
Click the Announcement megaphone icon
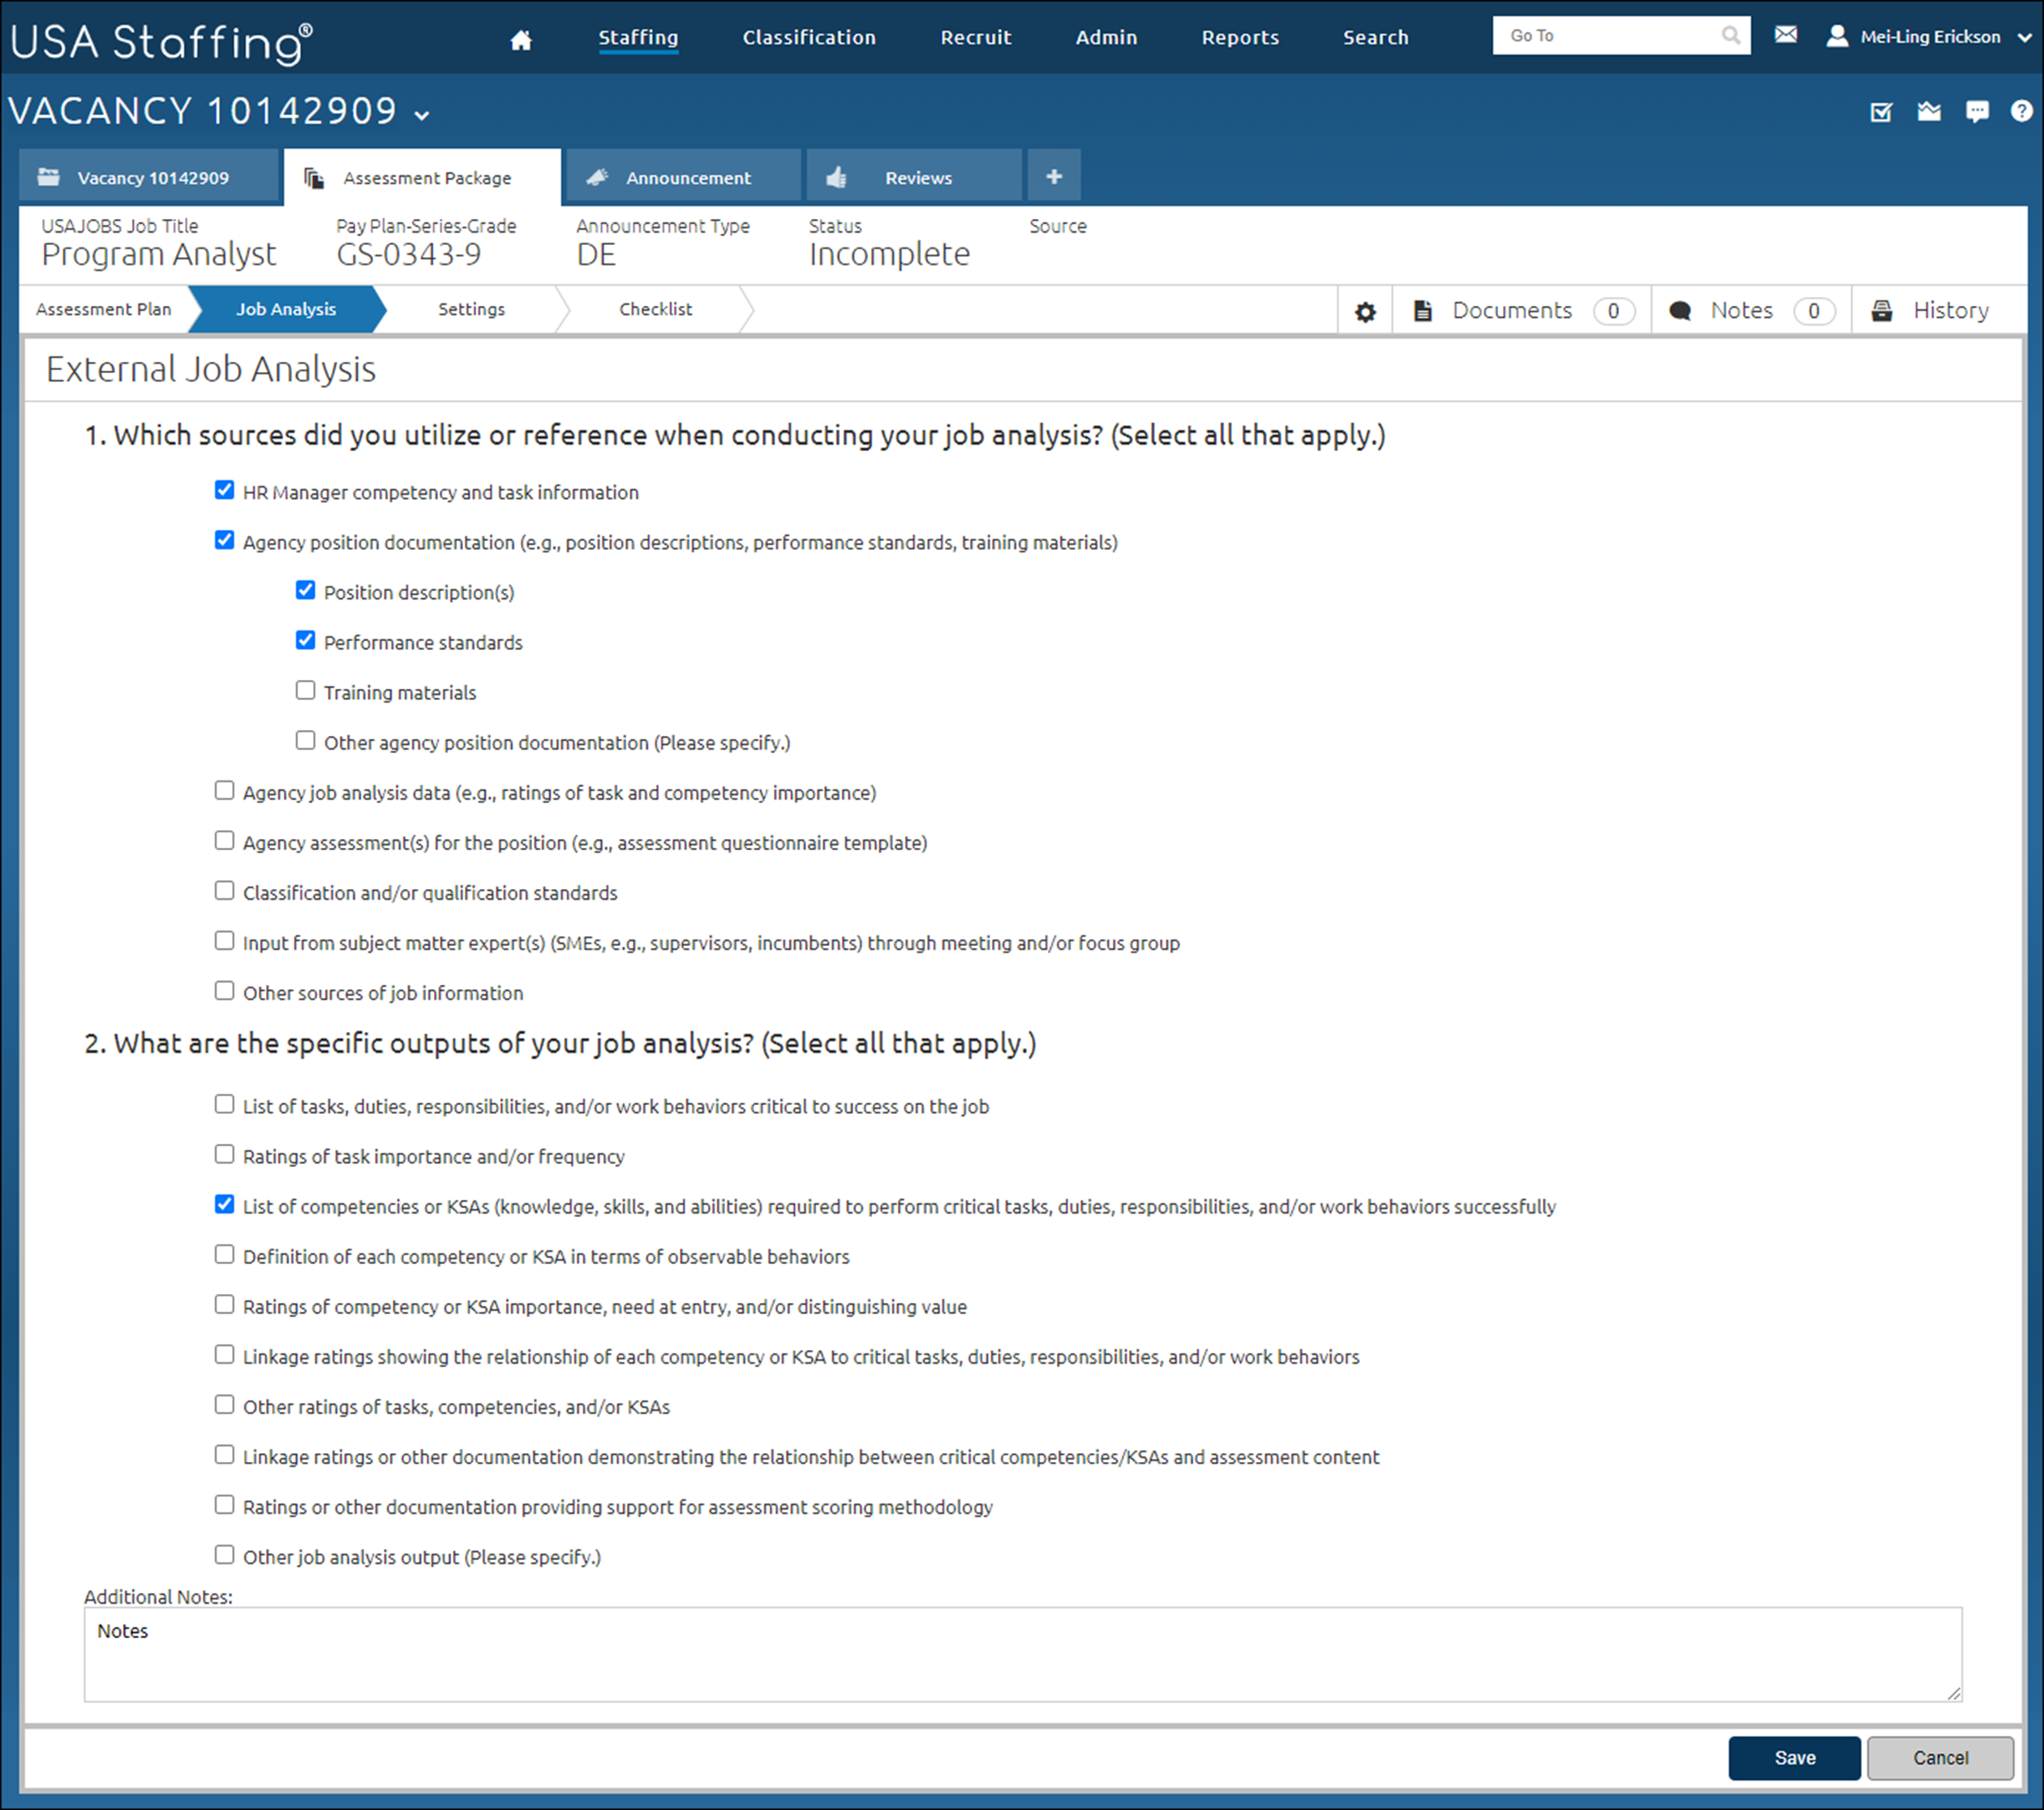click(597, 177)
